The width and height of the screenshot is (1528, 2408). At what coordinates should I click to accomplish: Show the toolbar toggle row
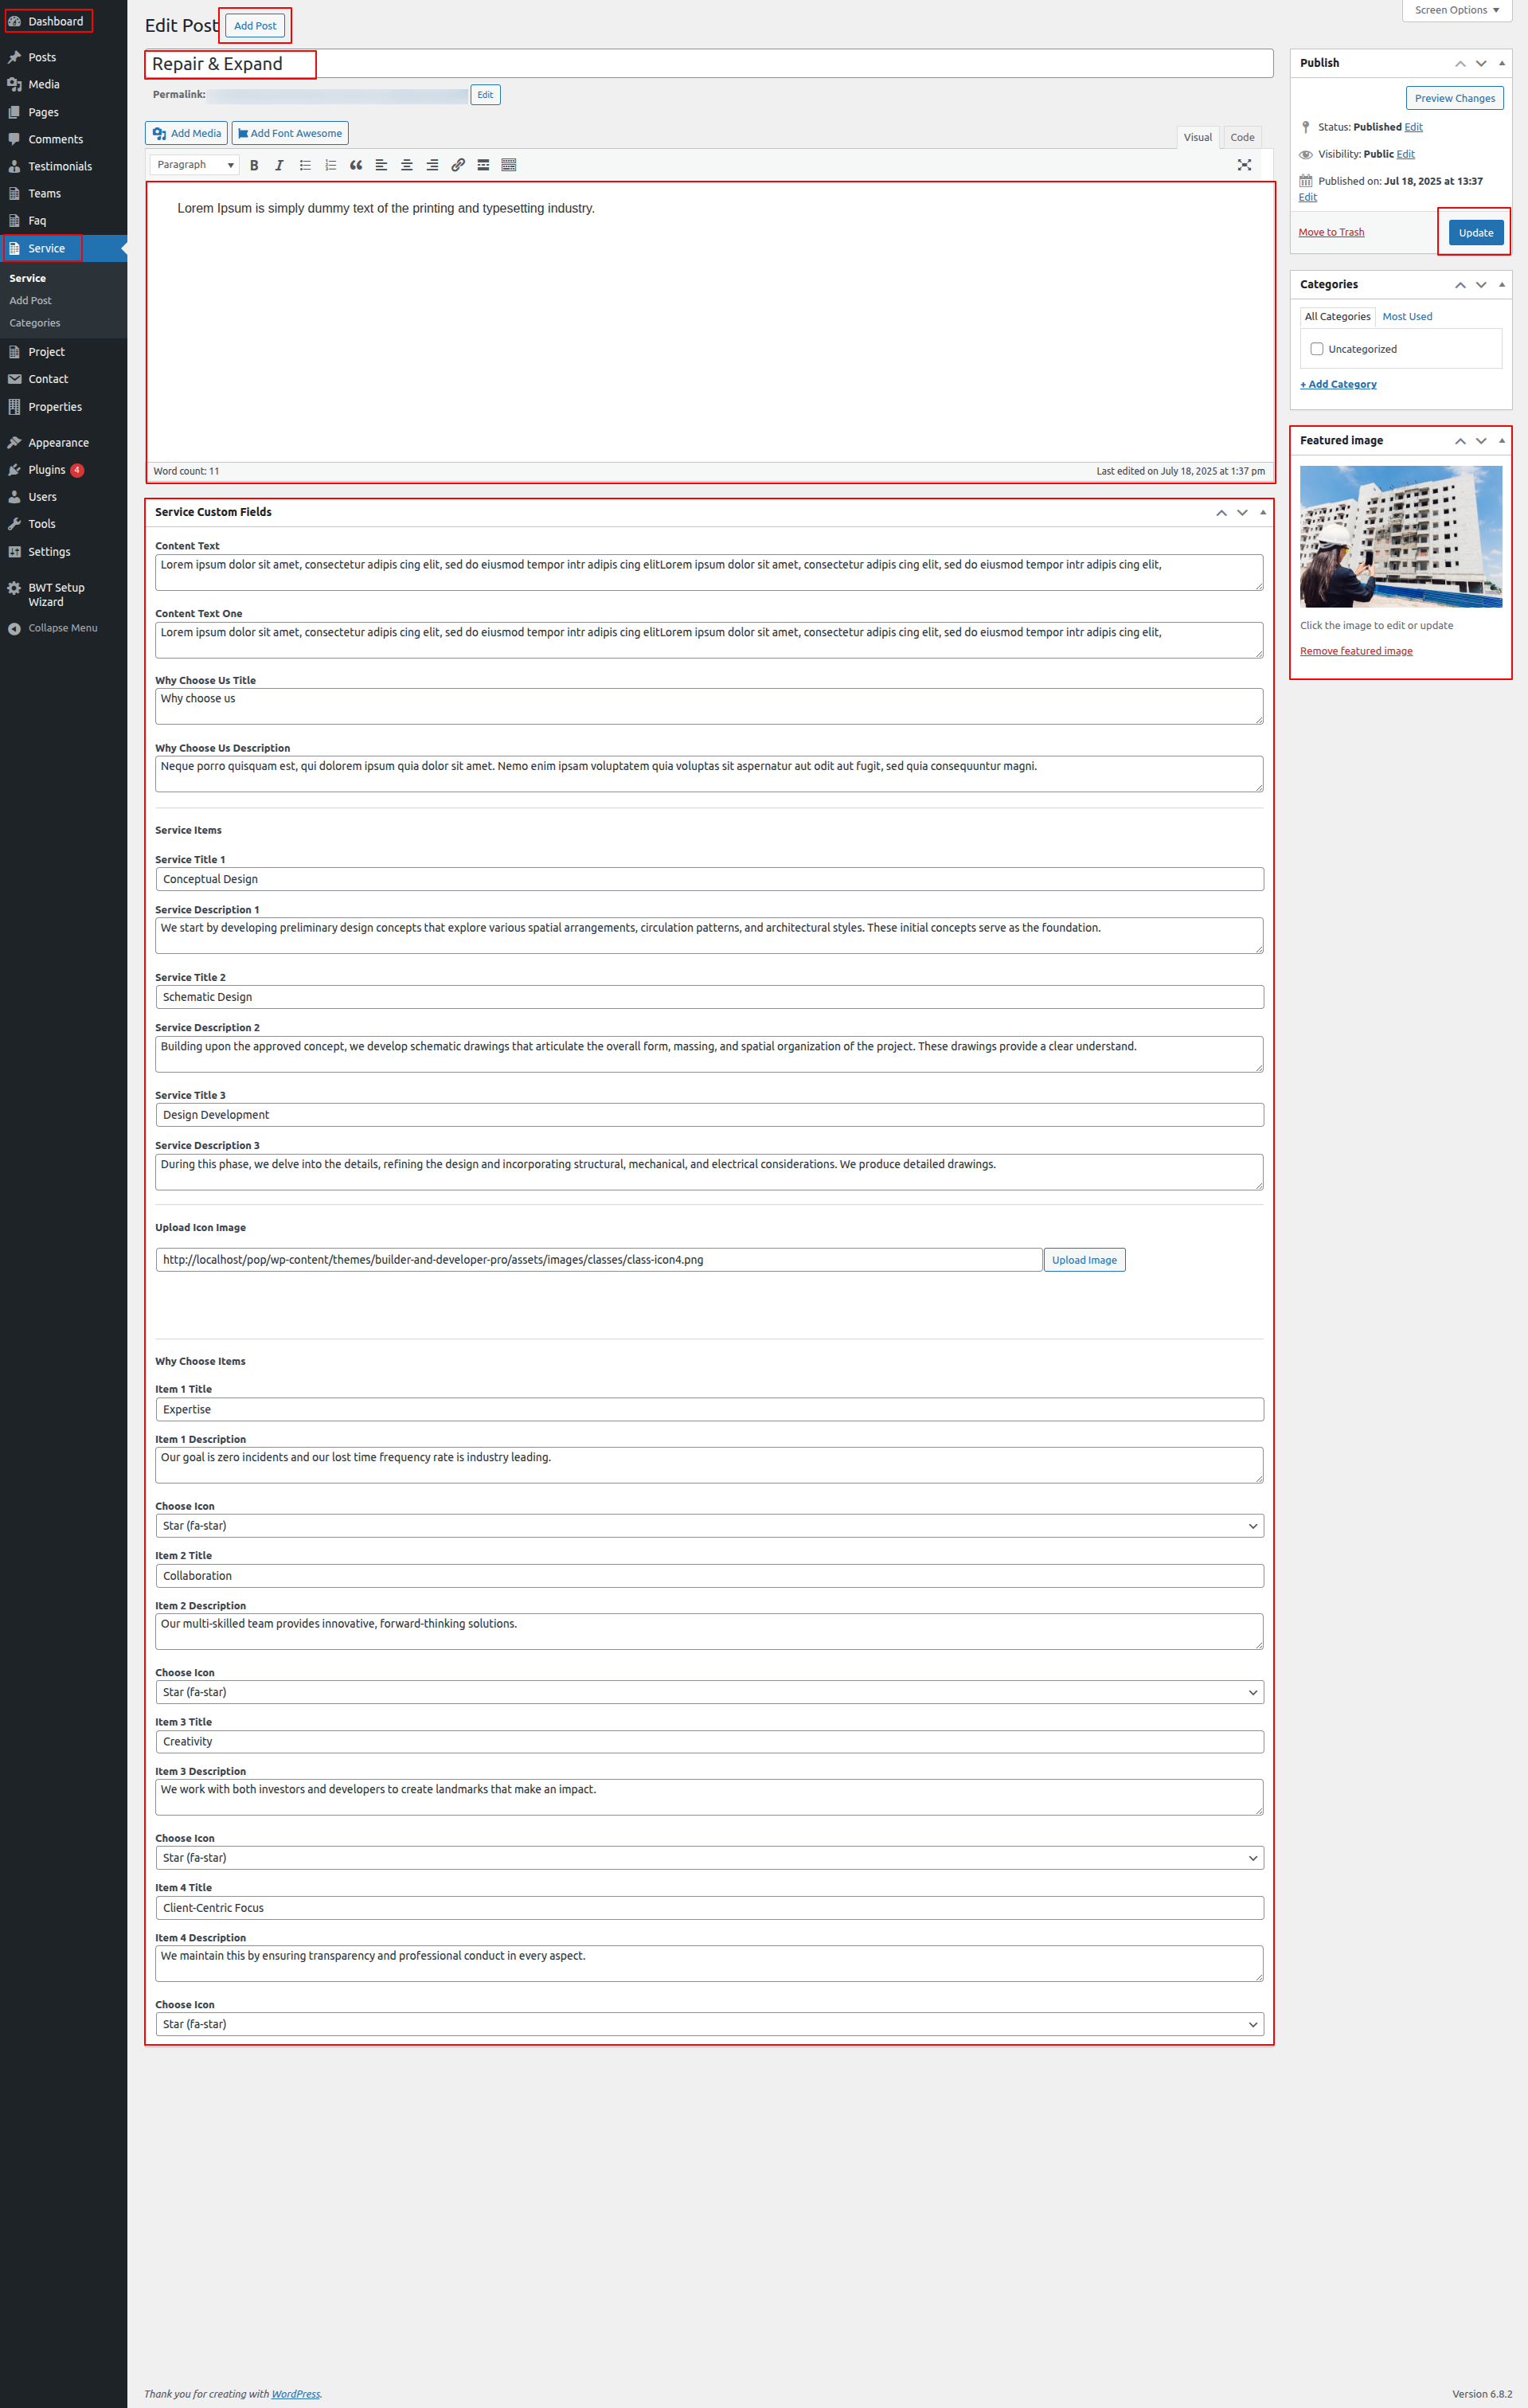pos(509,165)
